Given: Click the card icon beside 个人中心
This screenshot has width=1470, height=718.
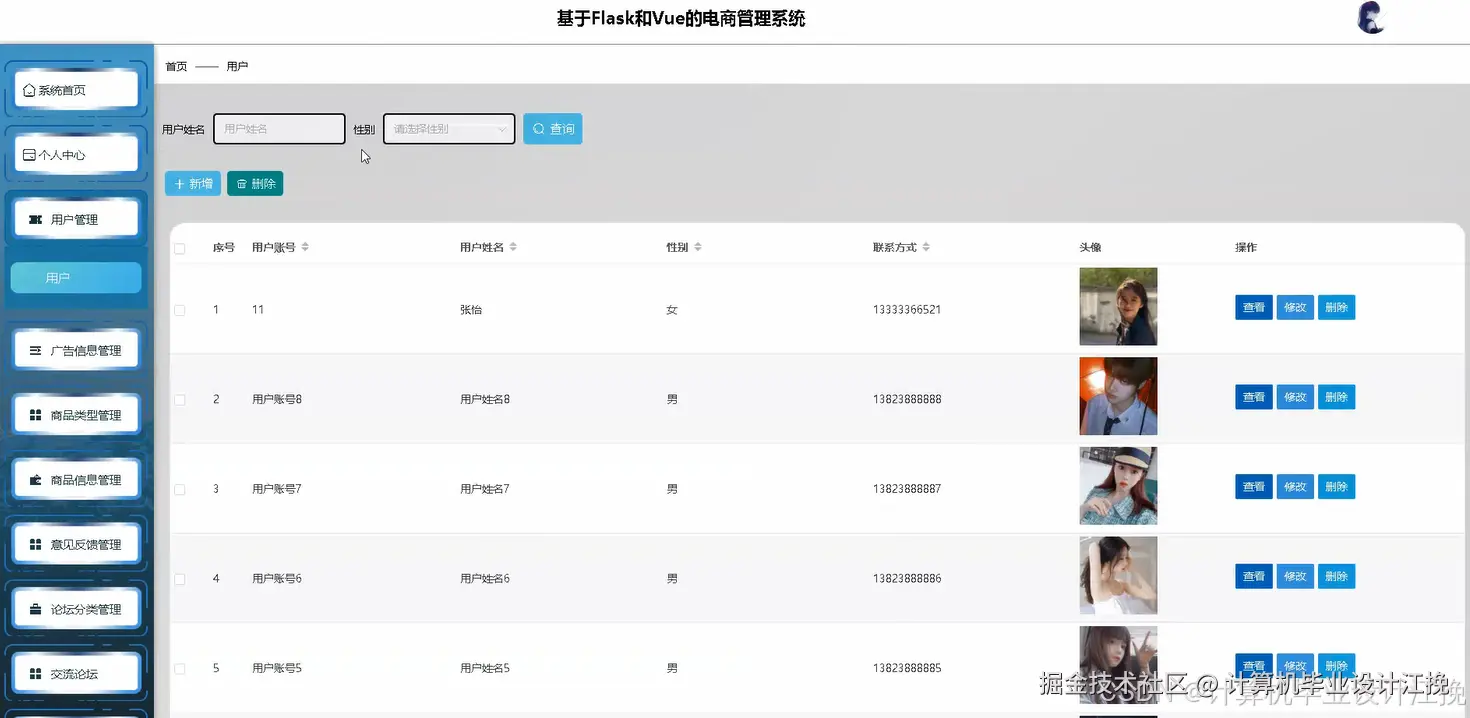Looking at the screenshot, I should [x=29, y=155].
